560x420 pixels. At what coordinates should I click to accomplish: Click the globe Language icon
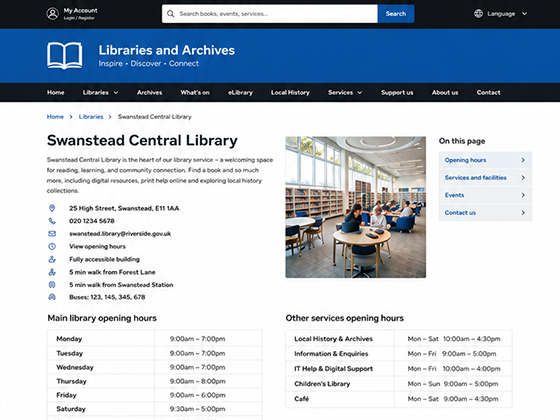(478, 14)
